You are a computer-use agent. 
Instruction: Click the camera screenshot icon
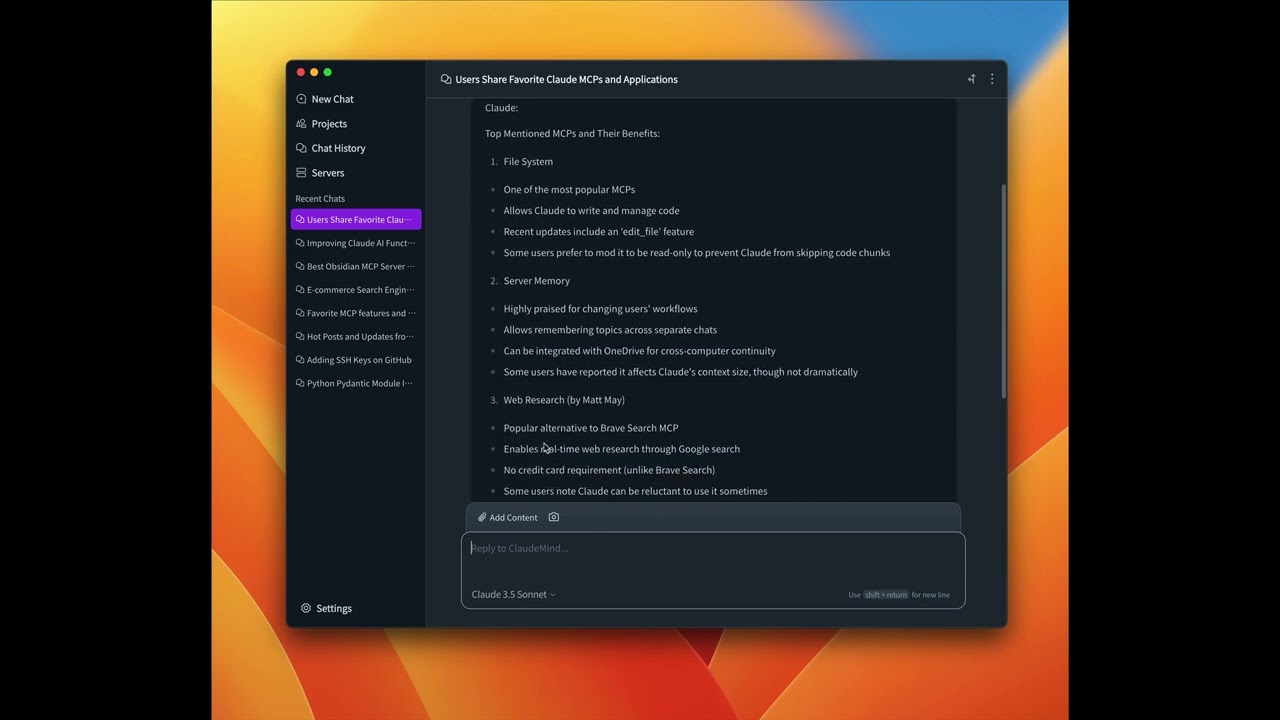[554, 517]
